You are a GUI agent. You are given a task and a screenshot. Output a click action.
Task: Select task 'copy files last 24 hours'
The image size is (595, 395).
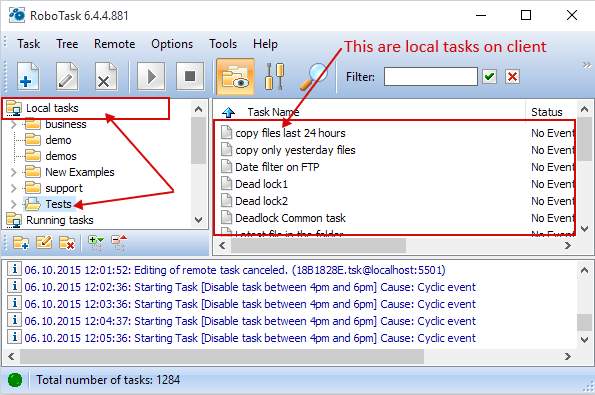point(290,133)
